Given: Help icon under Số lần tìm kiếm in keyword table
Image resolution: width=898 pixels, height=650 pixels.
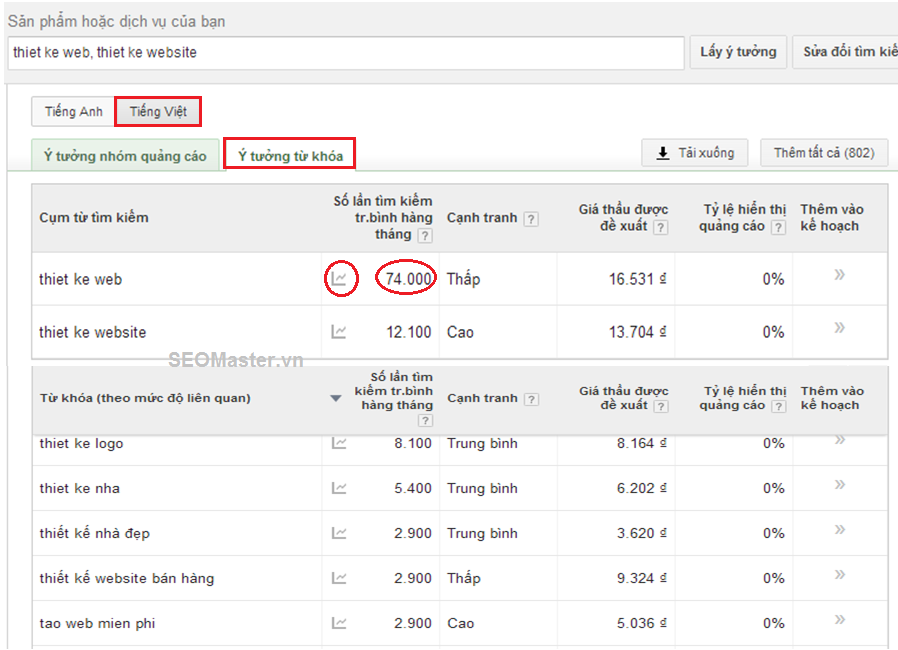Looking at the screenshot, I should tap(425, 420).
